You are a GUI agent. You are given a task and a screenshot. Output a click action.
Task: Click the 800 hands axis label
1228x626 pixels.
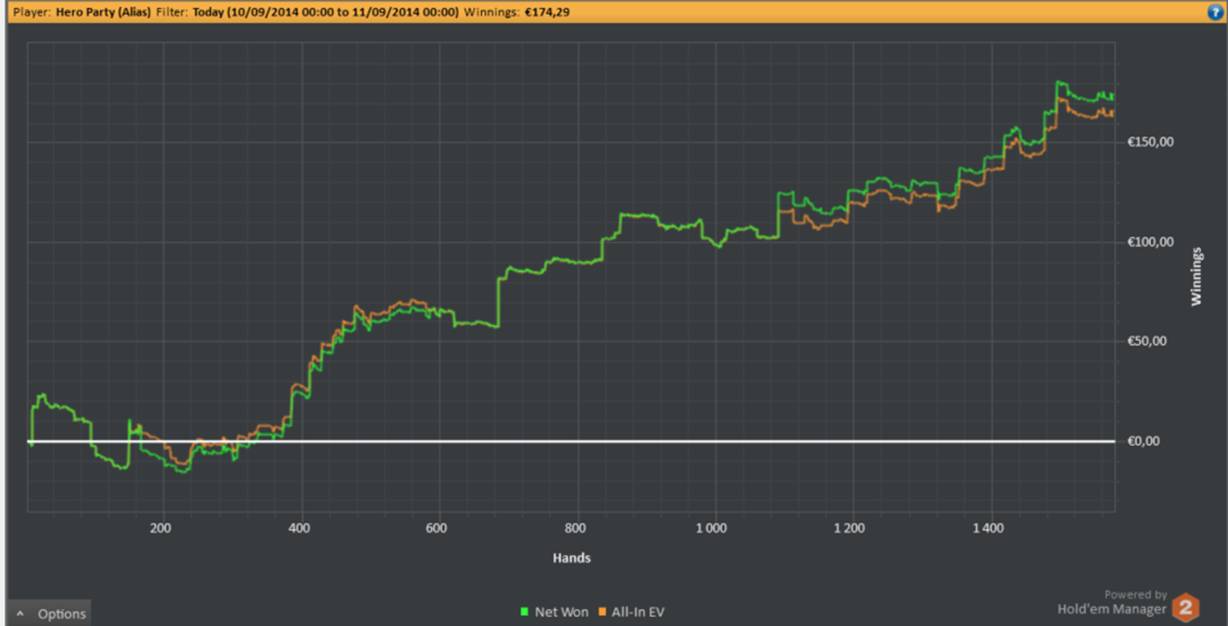point(574,527)
